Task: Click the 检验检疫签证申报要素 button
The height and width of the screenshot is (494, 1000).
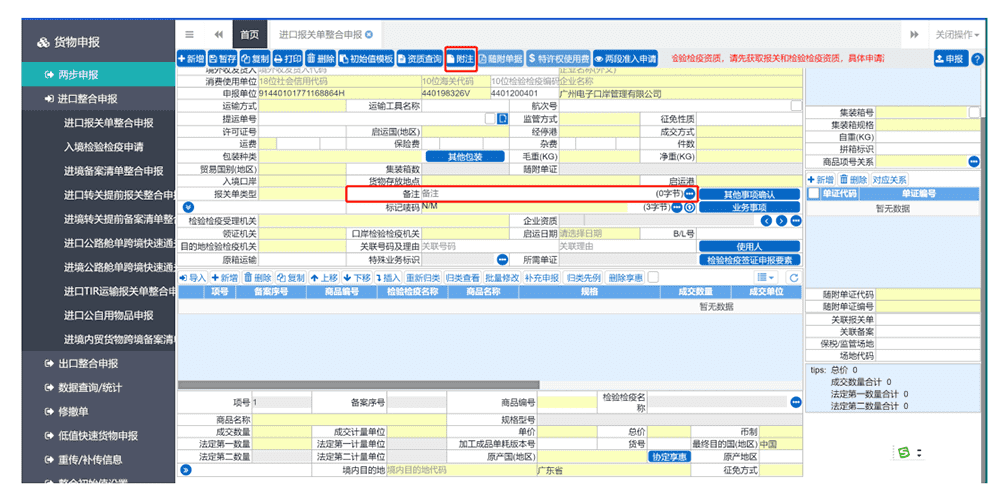Action: (749, 260)
